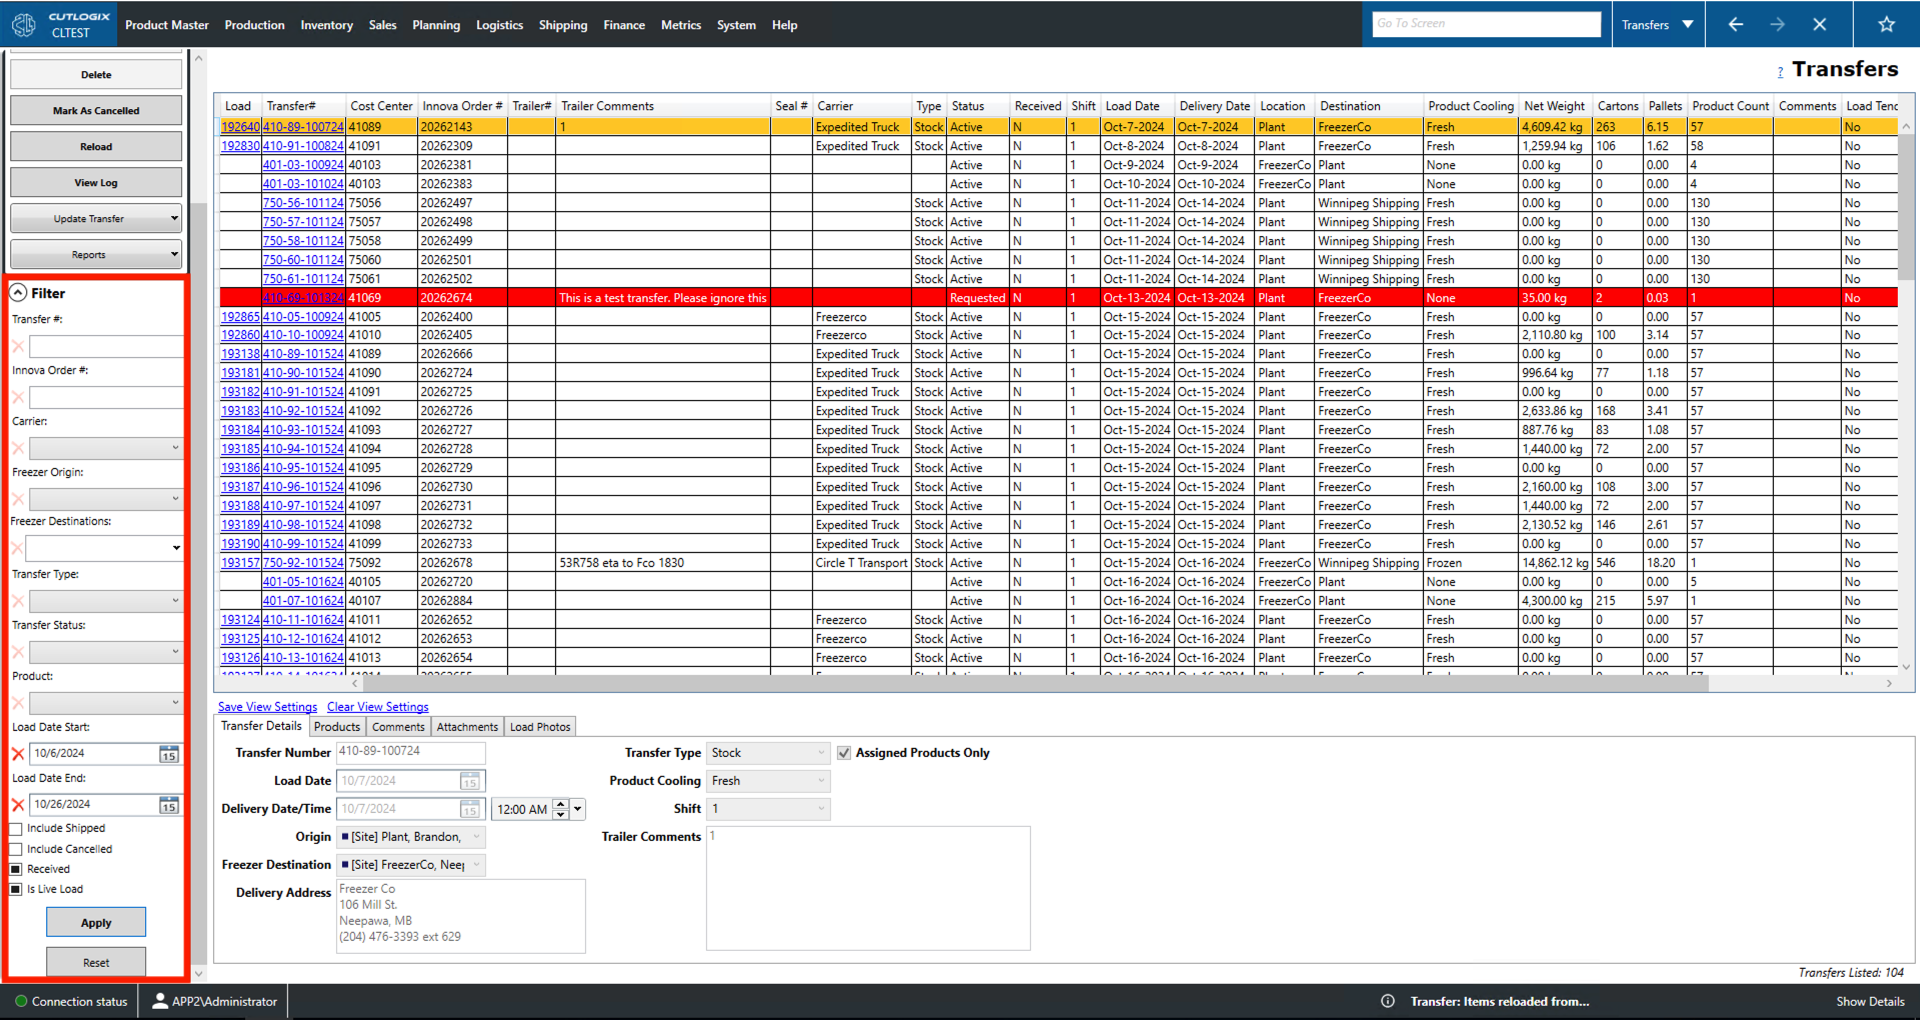
Task: Collapse the Filter panel with its chevron
Action: coord(17,292)
